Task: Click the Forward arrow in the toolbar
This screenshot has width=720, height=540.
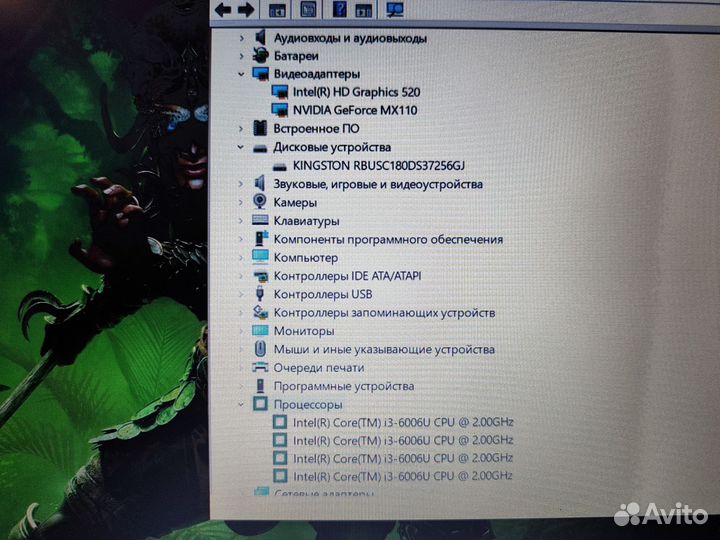Action: [247, 10]
